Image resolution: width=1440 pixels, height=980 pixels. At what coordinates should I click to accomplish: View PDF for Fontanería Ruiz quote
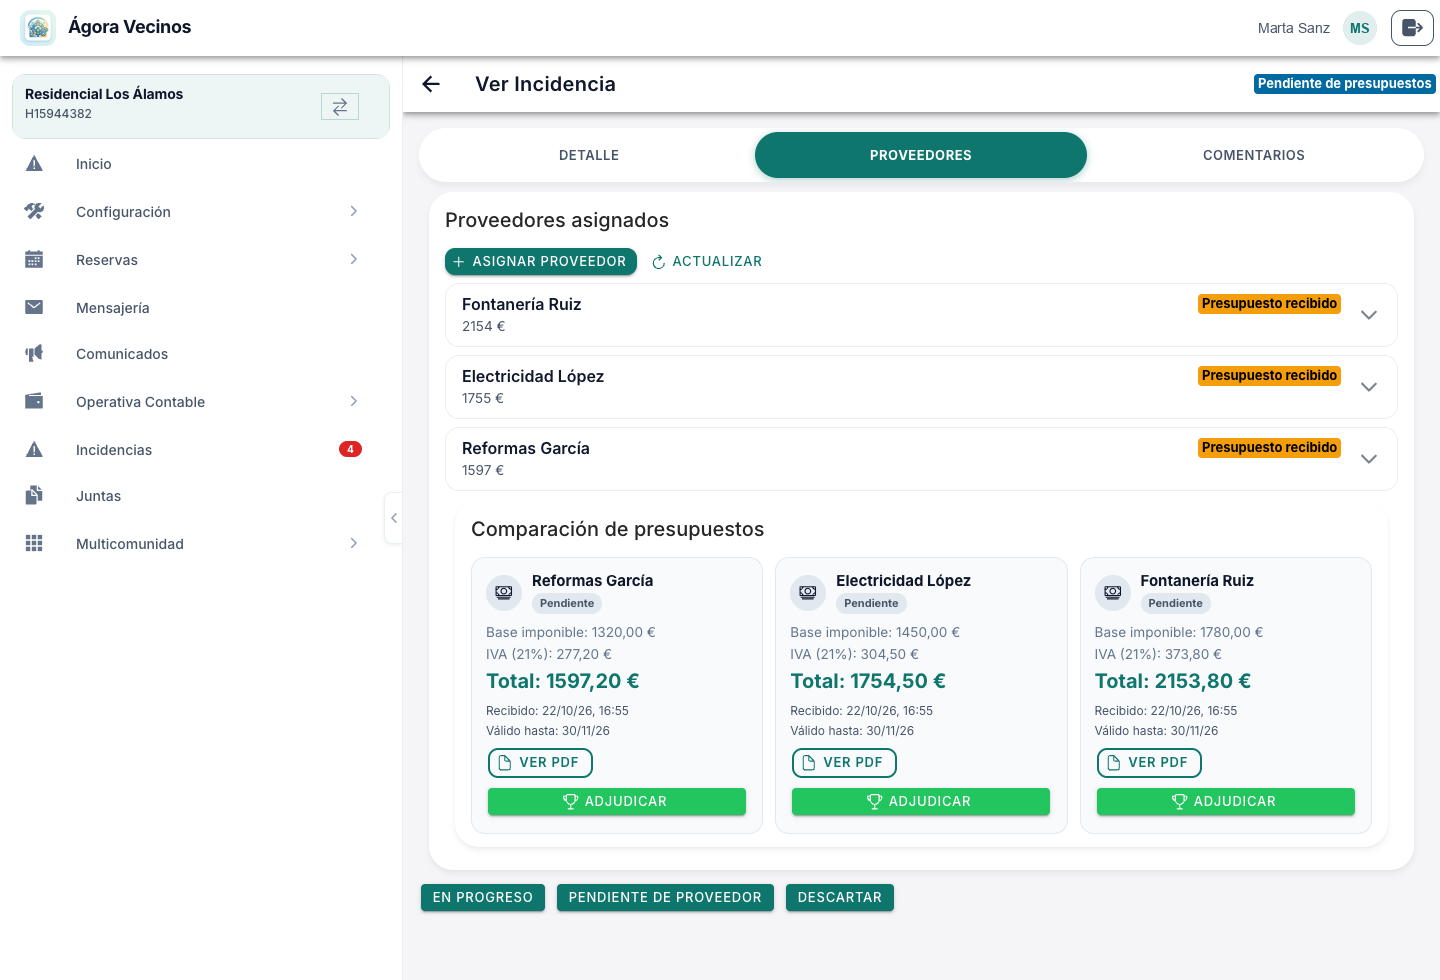point(1149,763)
